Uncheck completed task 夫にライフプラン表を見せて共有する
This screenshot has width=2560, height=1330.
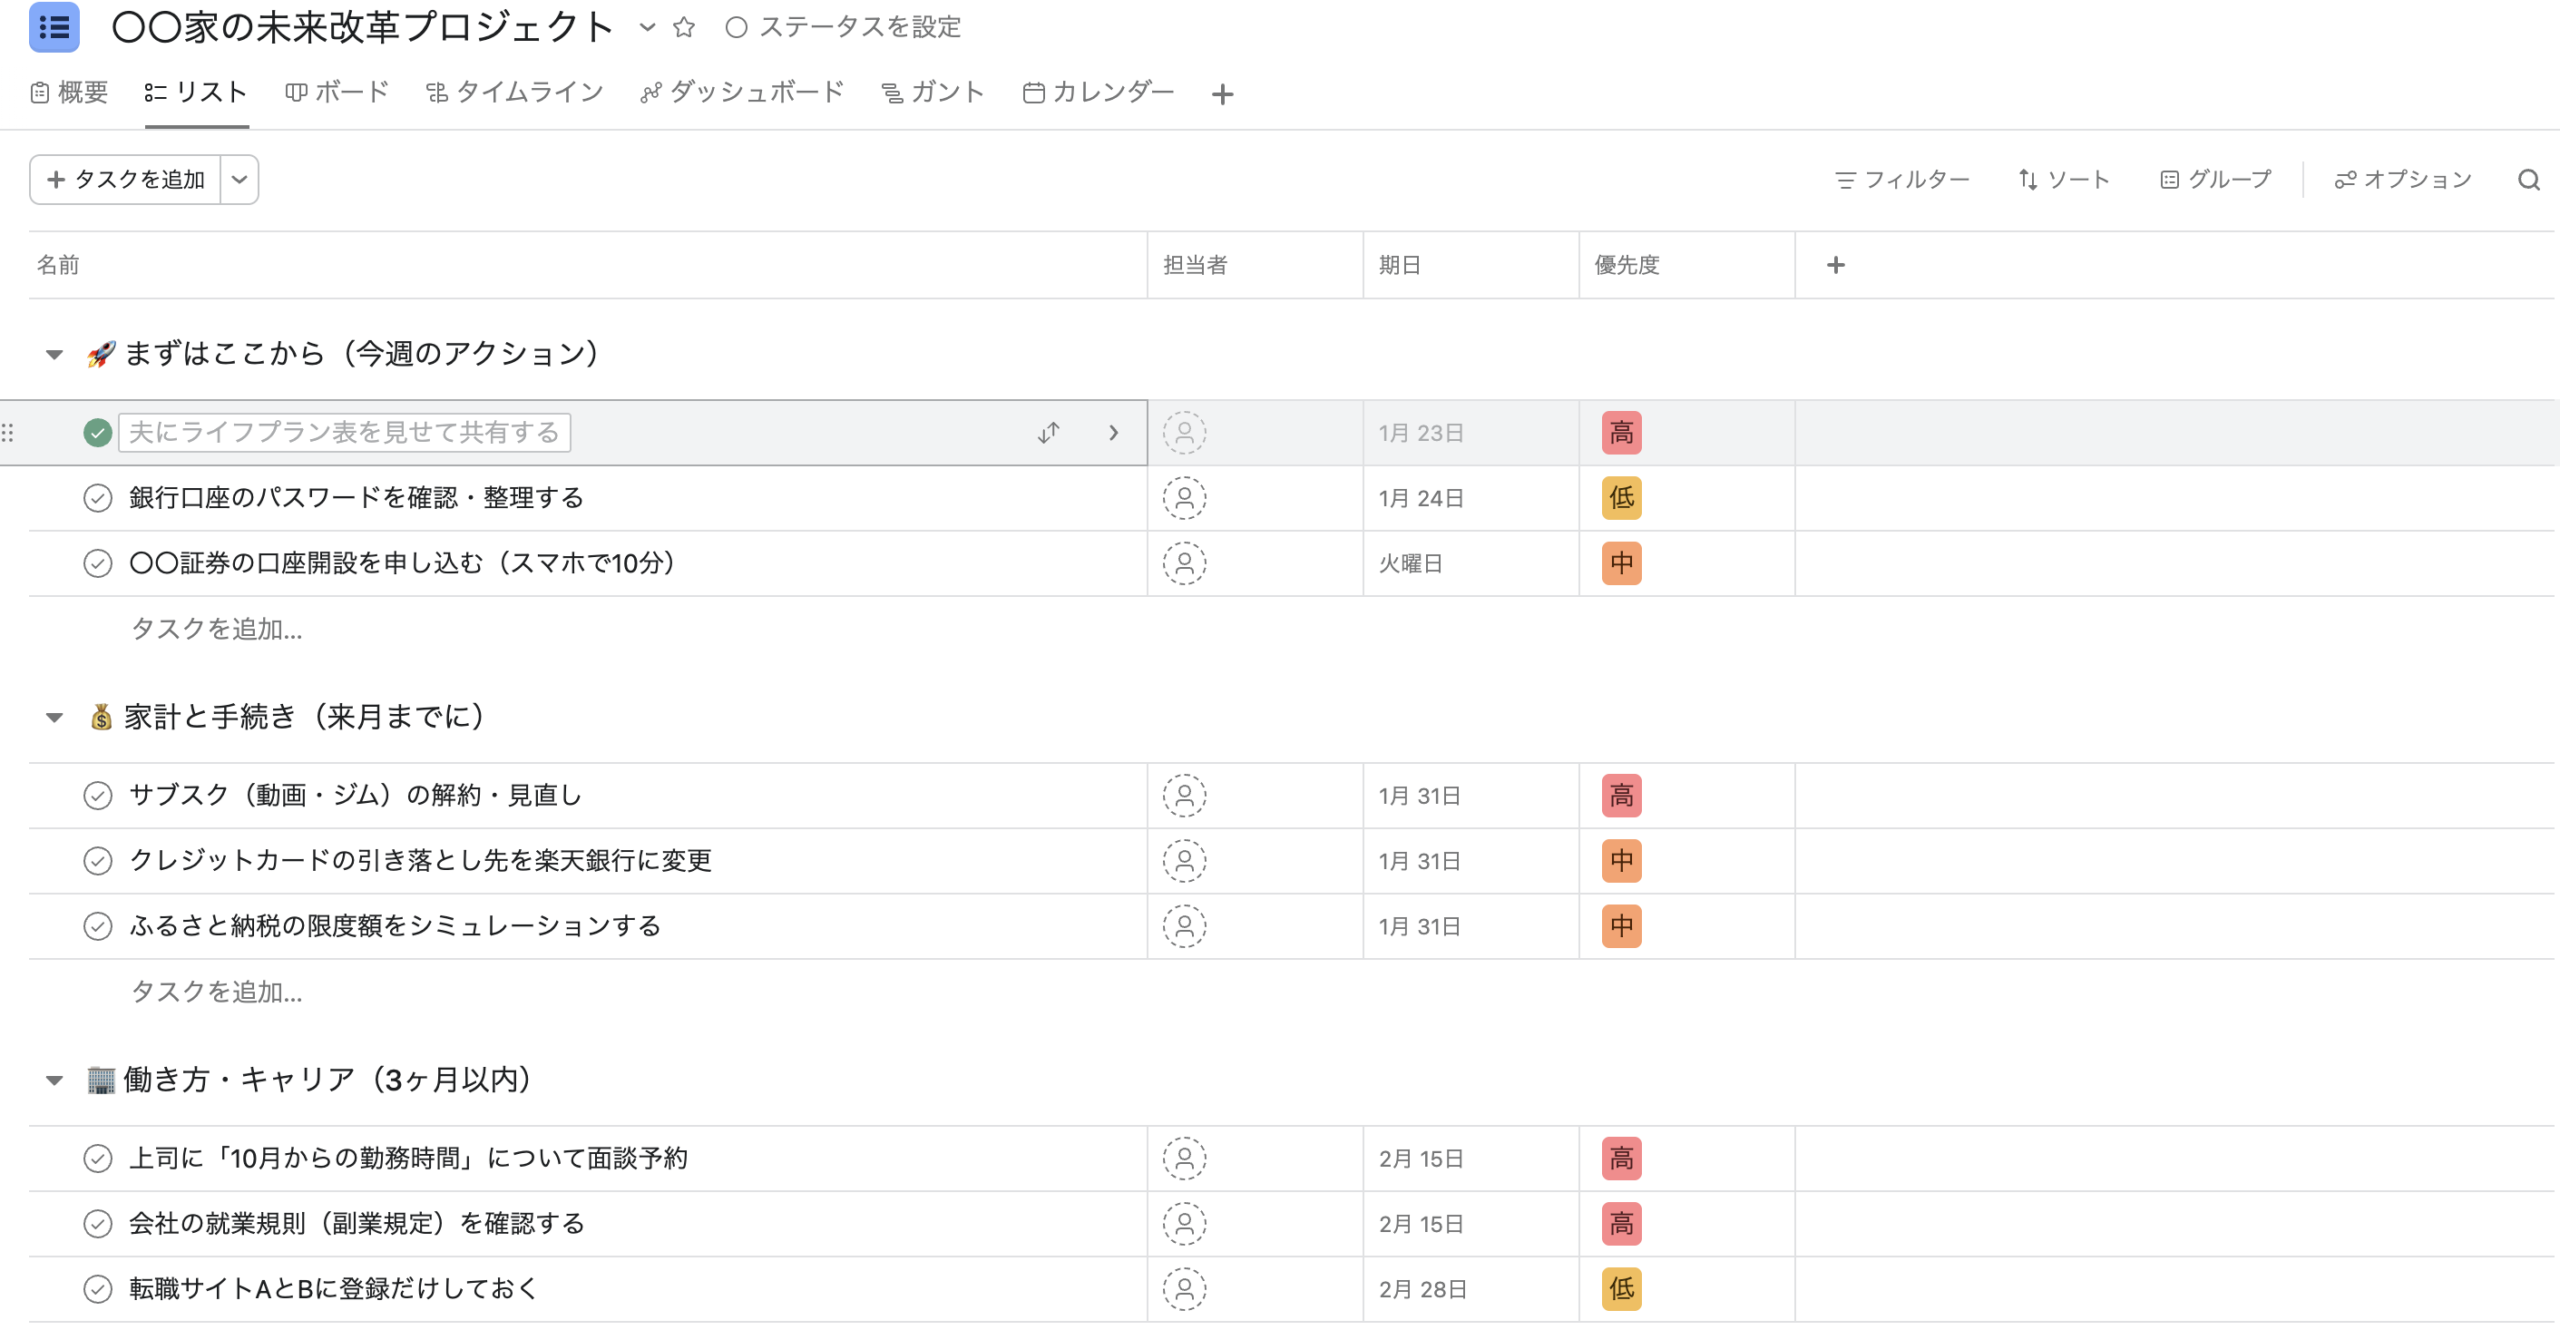tap(97, 433)
